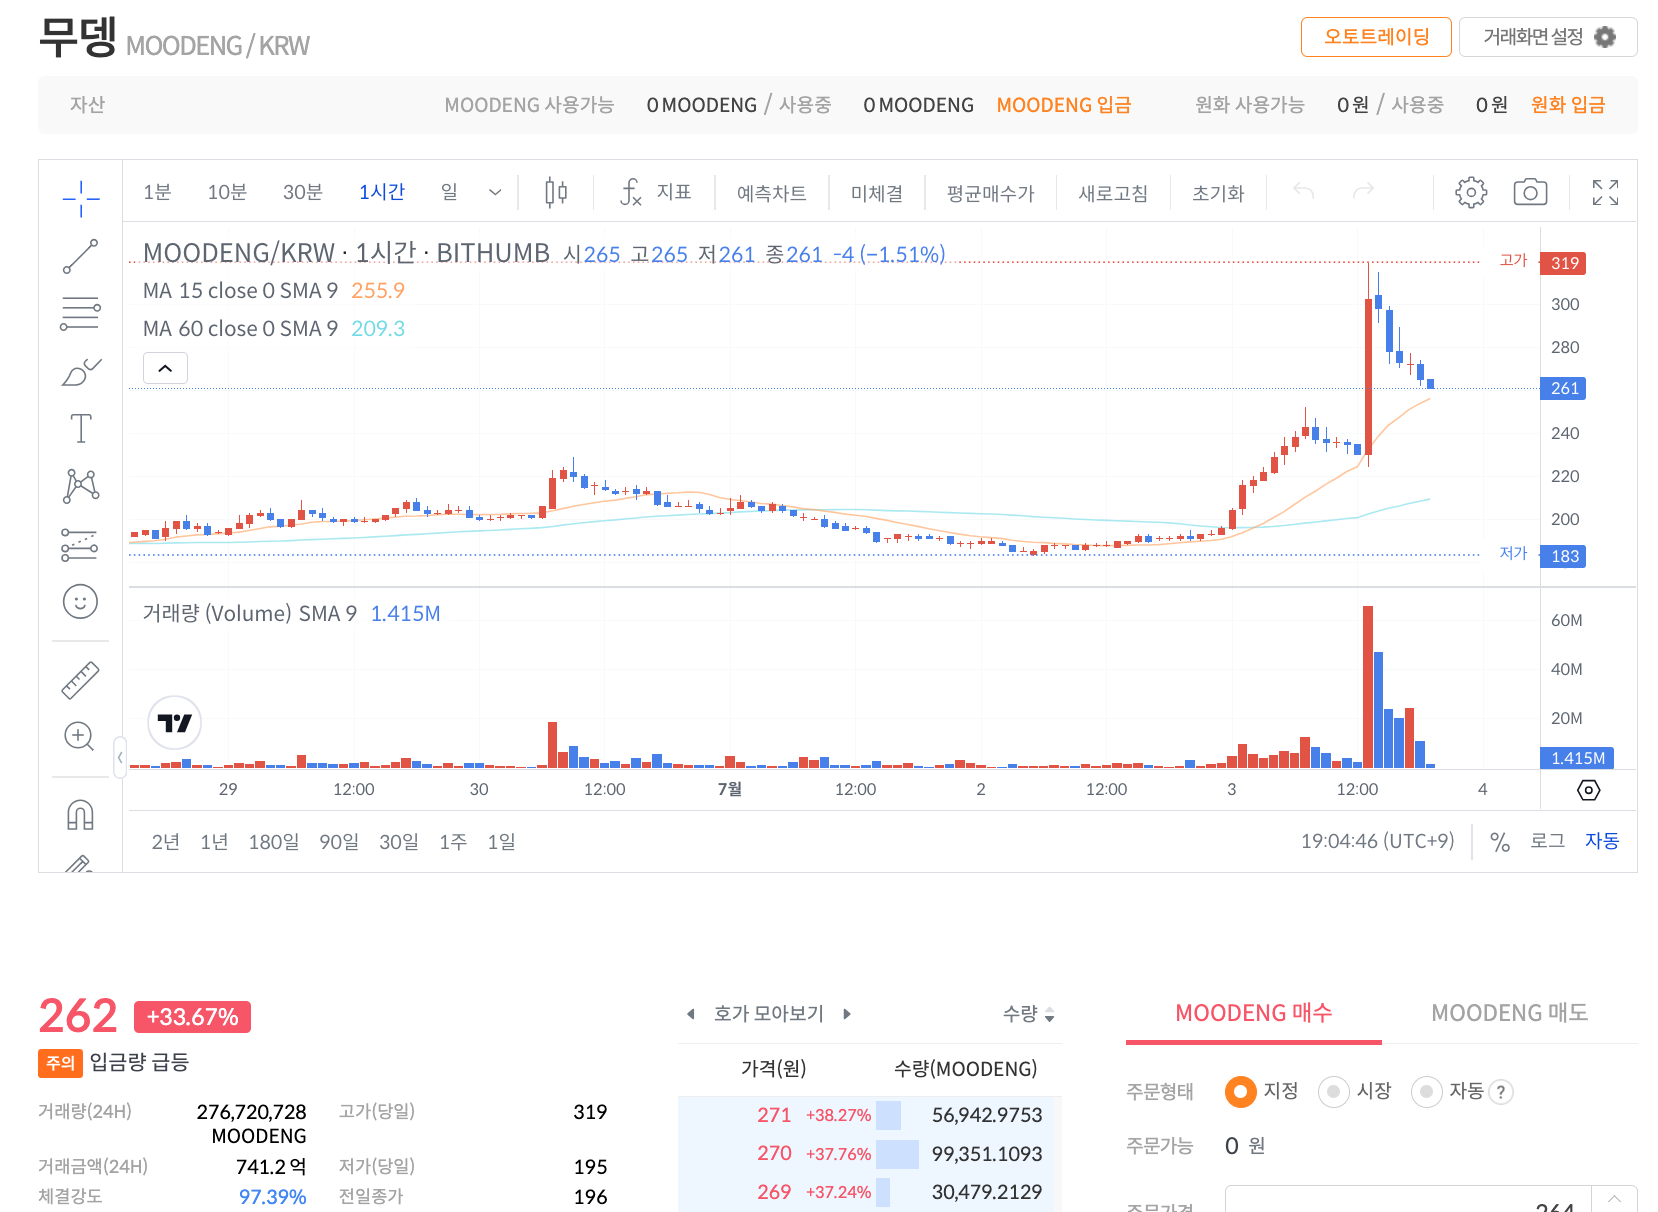The image size is (1658, 1212).
Task: Click the 원화 입금 link
Action: (x=1568, y=105)
